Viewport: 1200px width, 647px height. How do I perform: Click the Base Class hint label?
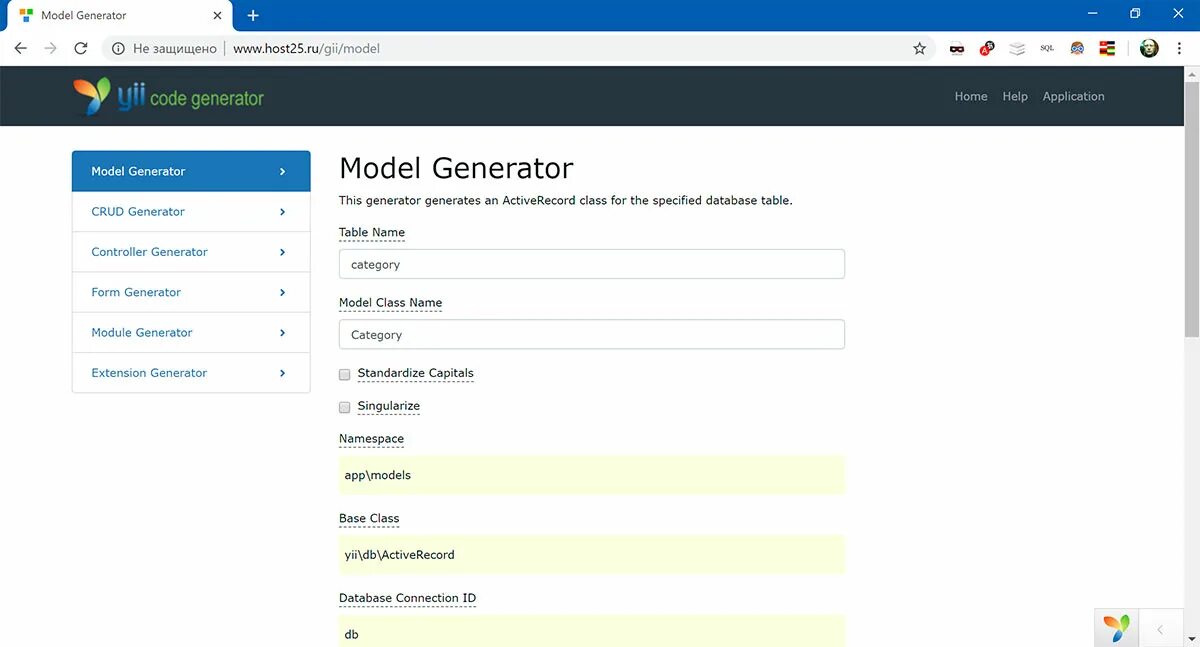point(369,518)
